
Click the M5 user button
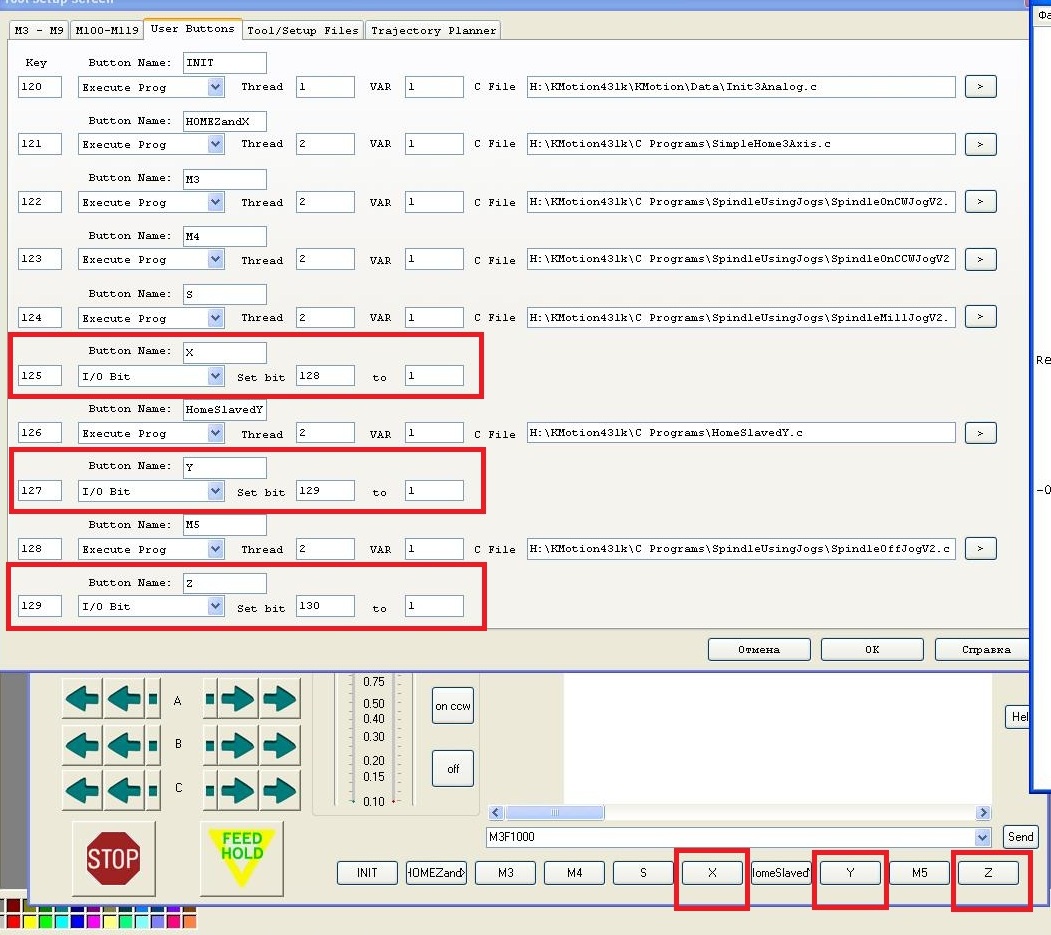pos(920,873)
